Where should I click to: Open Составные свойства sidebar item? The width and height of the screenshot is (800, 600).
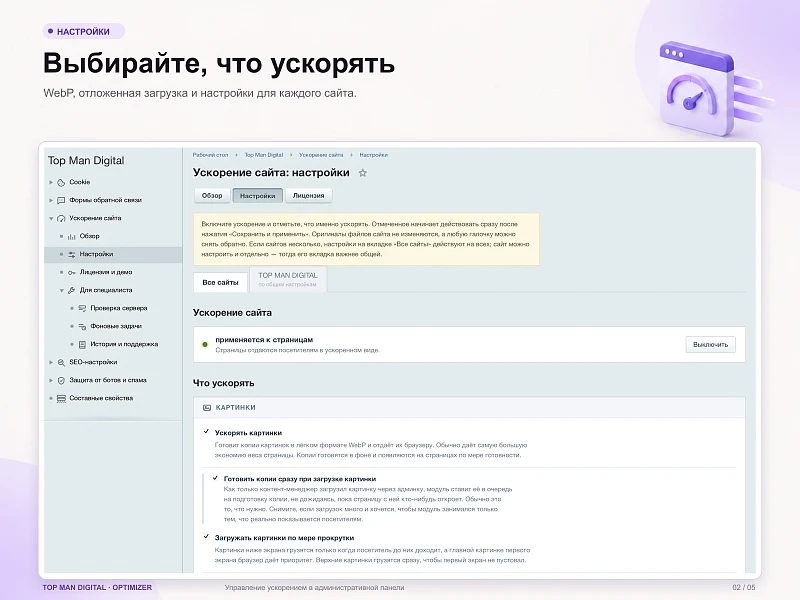tap(101, 398)
